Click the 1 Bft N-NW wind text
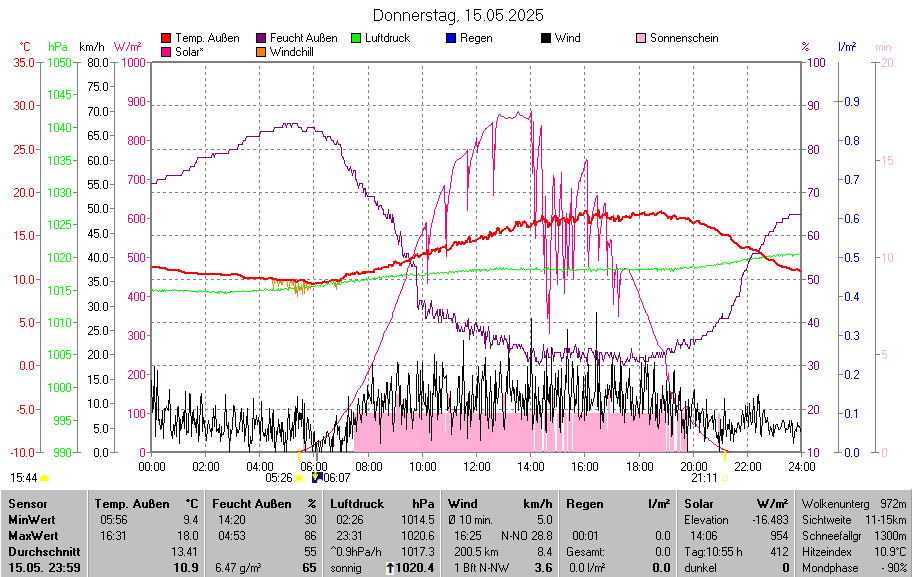The width and height of the screenshot is (912, 577). (x=481, y=568)
